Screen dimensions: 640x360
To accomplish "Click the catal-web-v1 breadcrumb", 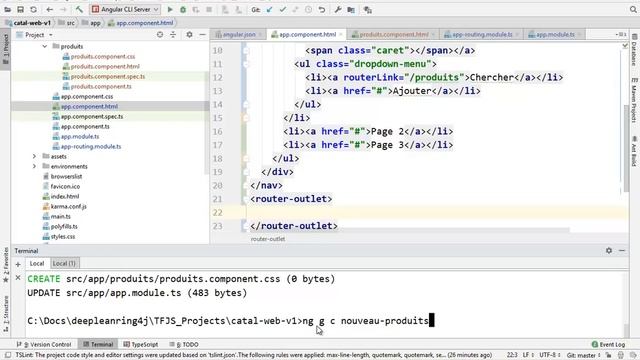I will pyautogui.click(x=28, y=23).
